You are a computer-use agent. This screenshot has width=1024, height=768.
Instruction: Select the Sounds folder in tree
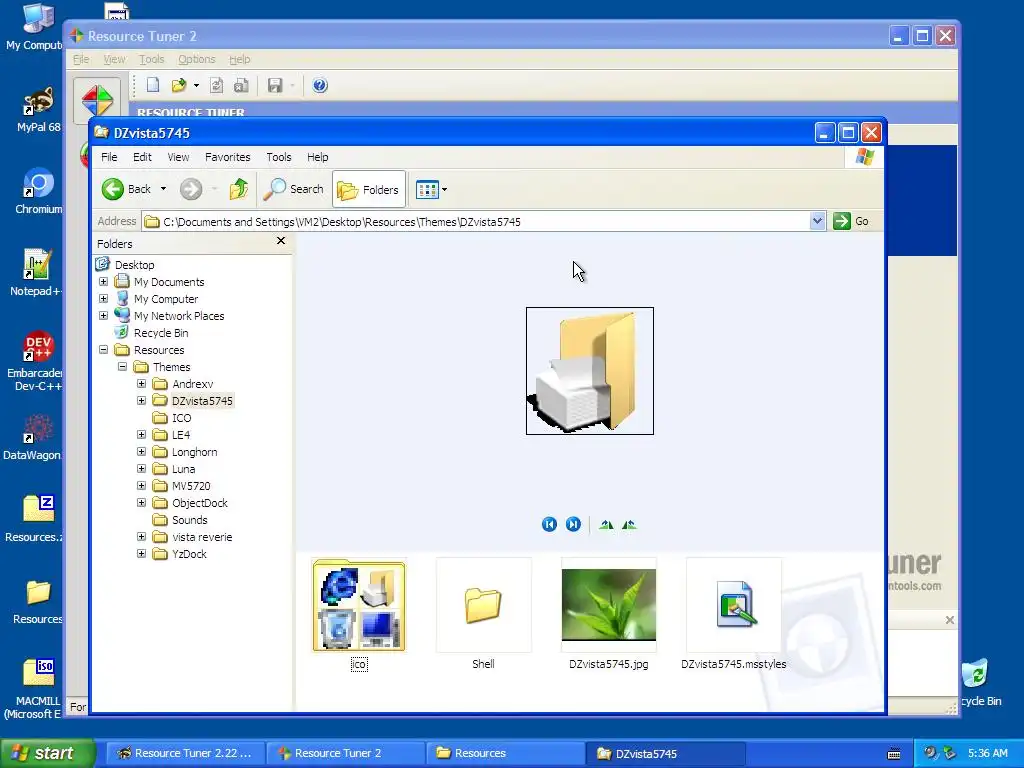(189, 520)
